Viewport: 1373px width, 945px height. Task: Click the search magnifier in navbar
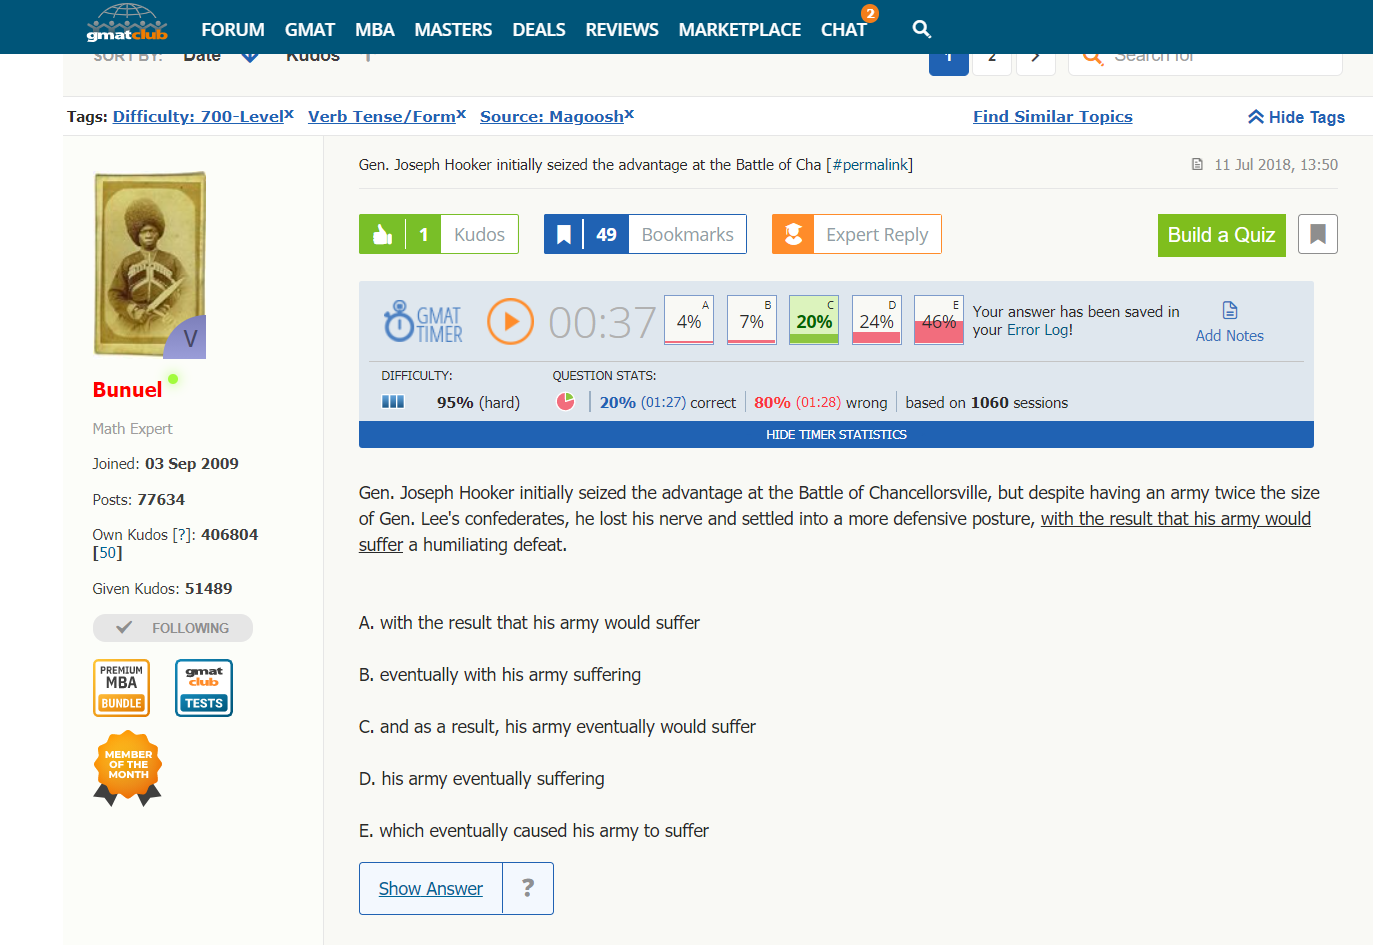pyautogui.click(x=921, y=29)
